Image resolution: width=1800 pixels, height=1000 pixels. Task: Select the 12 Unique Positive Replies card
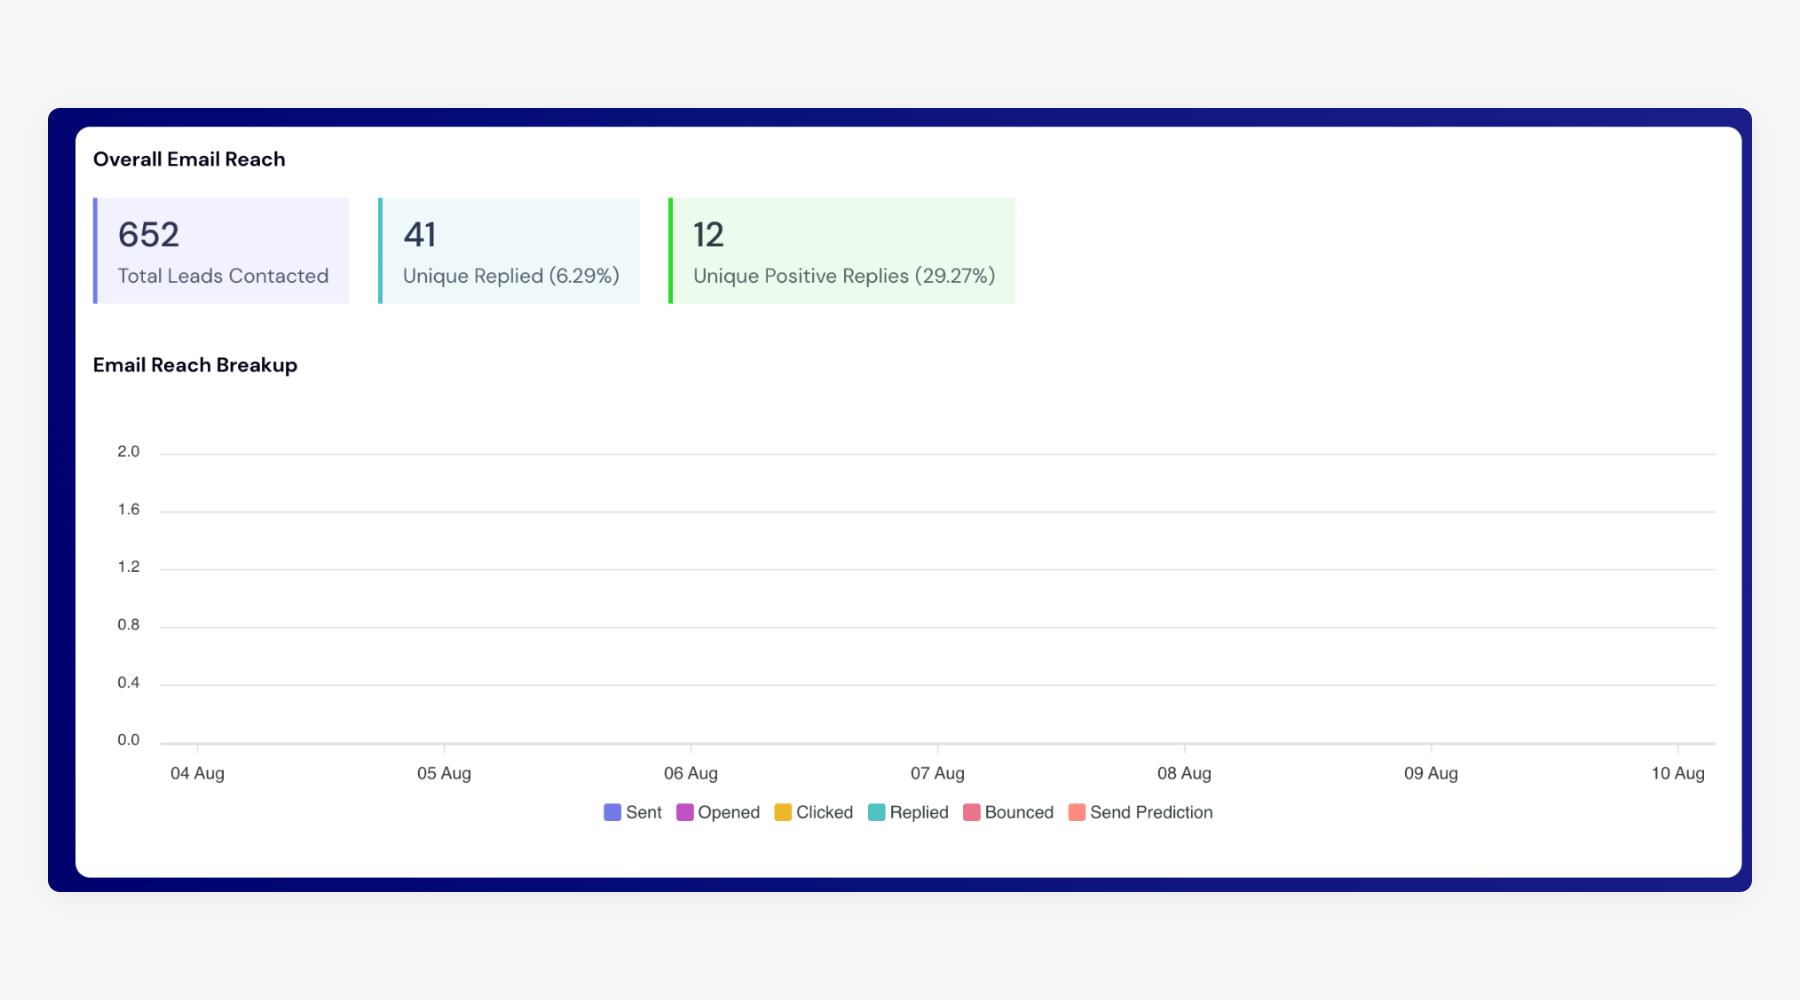click(842, 251)
